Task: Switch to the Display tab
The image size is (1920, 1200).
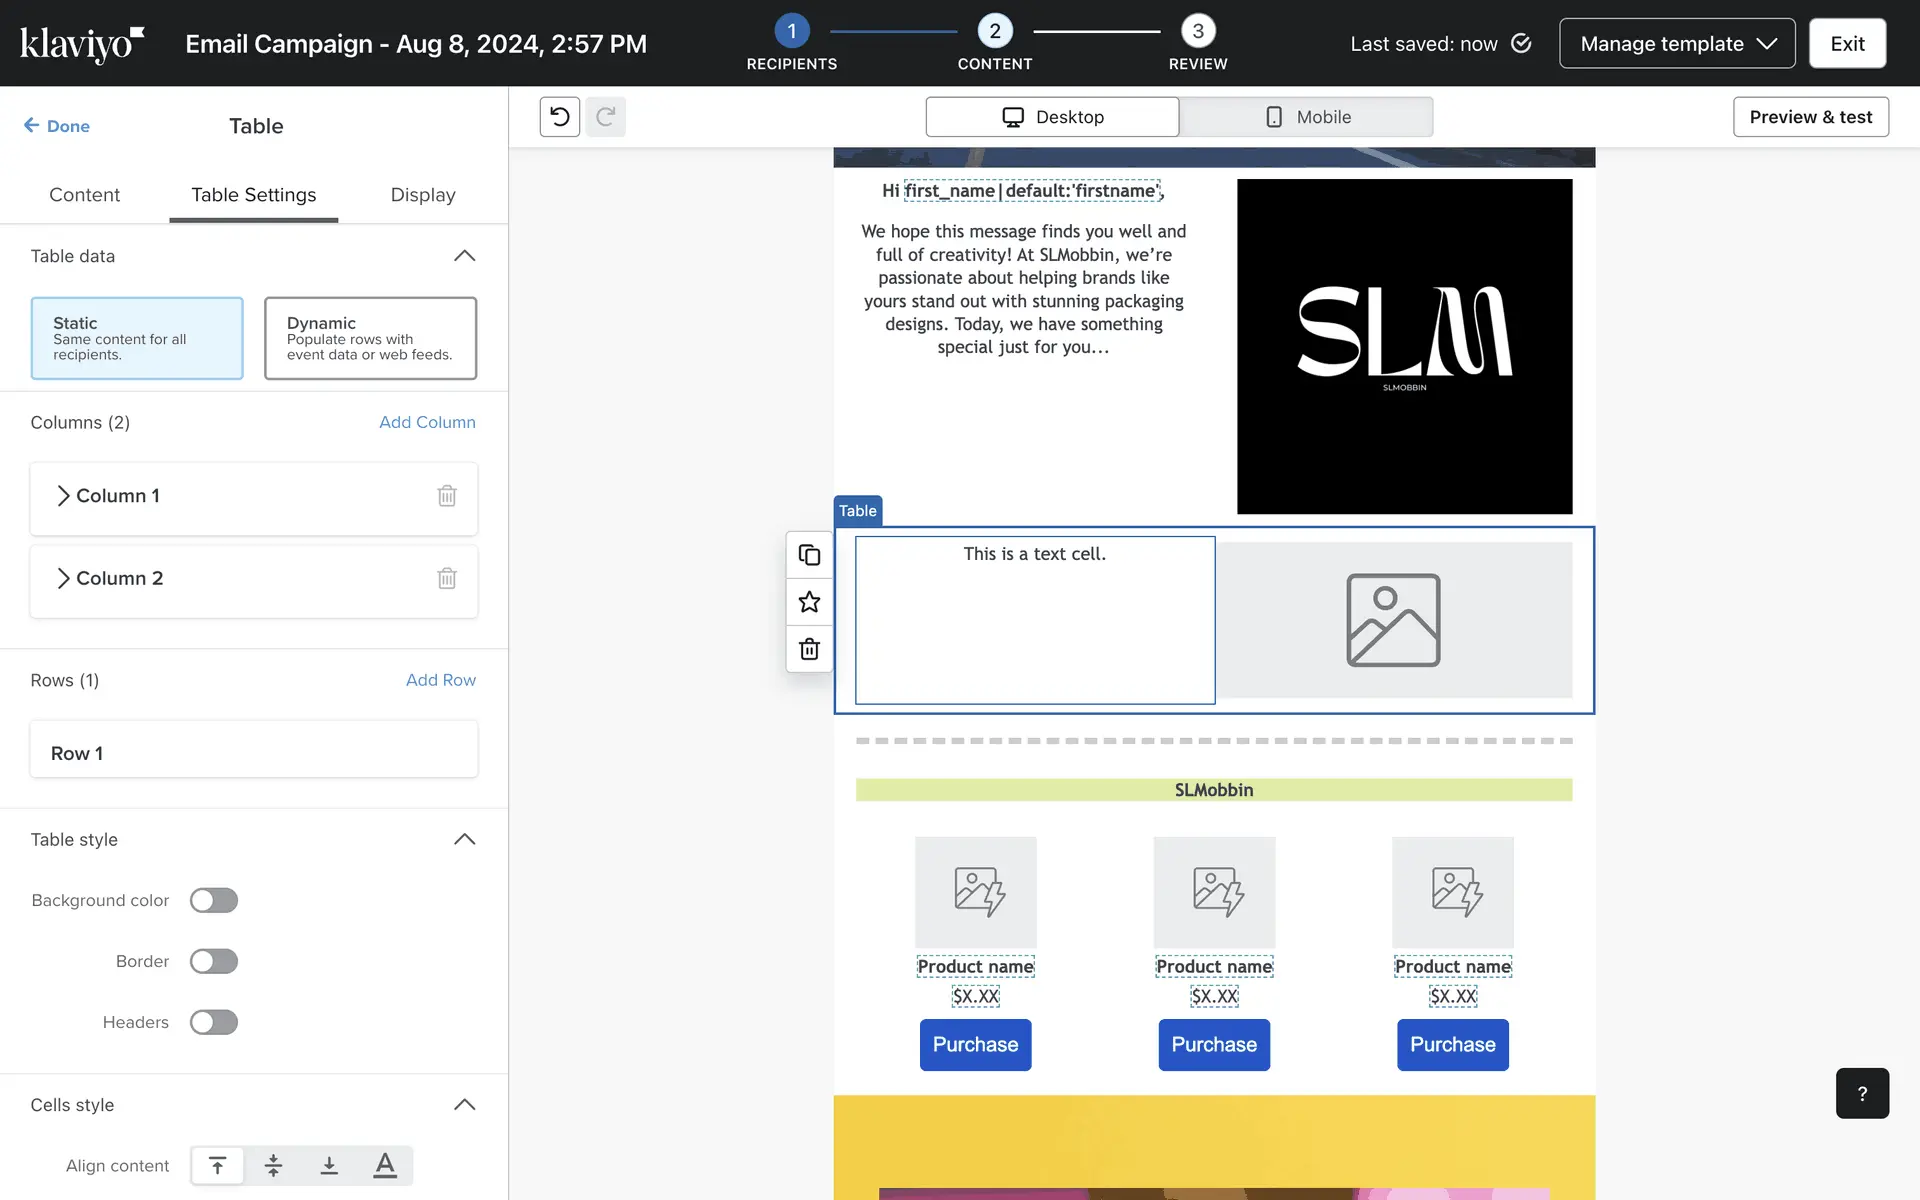Action: (x=423, y=195)
